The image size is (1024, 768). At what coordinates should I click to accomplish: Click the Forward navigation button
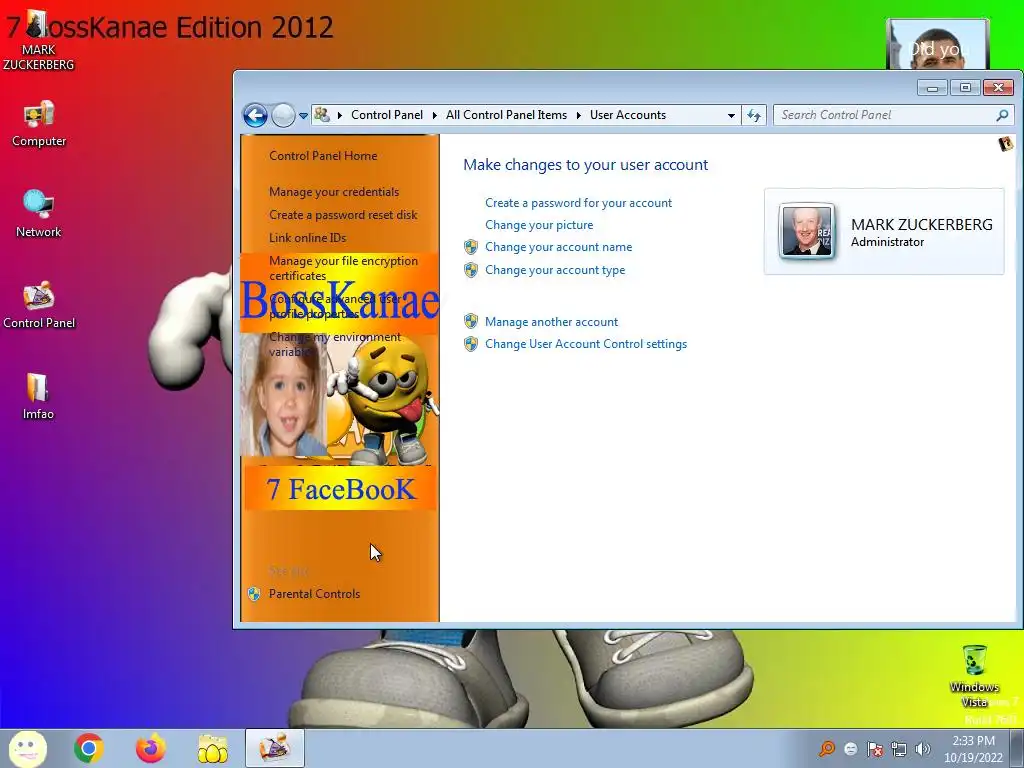pos(283,116)
